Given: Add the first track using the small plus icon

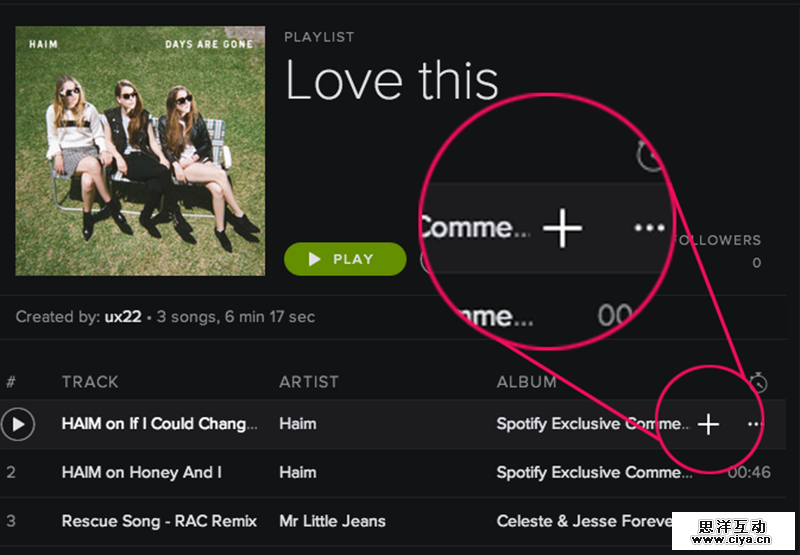Looking at the screenshot, I should pos(708,424).
